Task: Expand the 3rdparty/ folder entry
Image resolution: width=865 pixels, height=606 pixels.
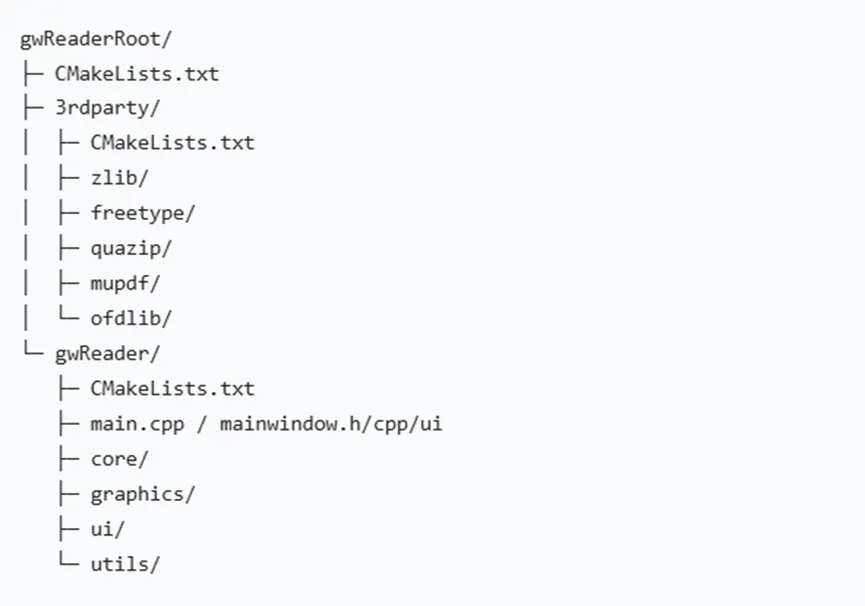Action: coord(108,108)
